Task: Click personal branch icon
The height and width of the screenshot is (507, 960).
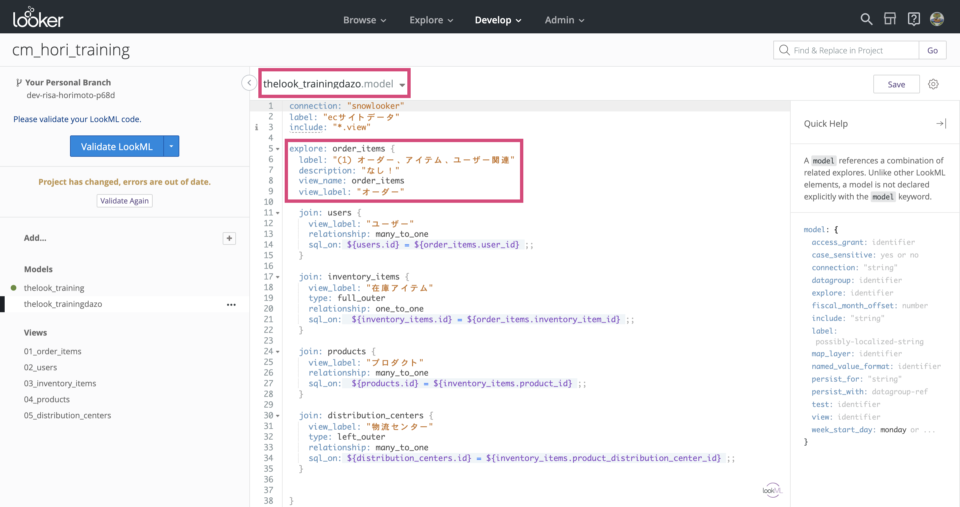Action: coord(18,82)
